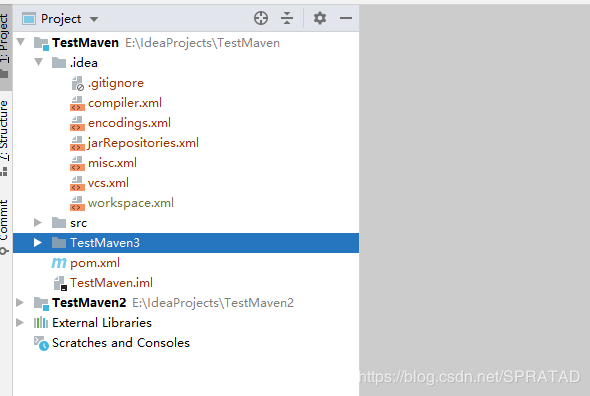Expand the TestMaven2 module

coord(20,302)
